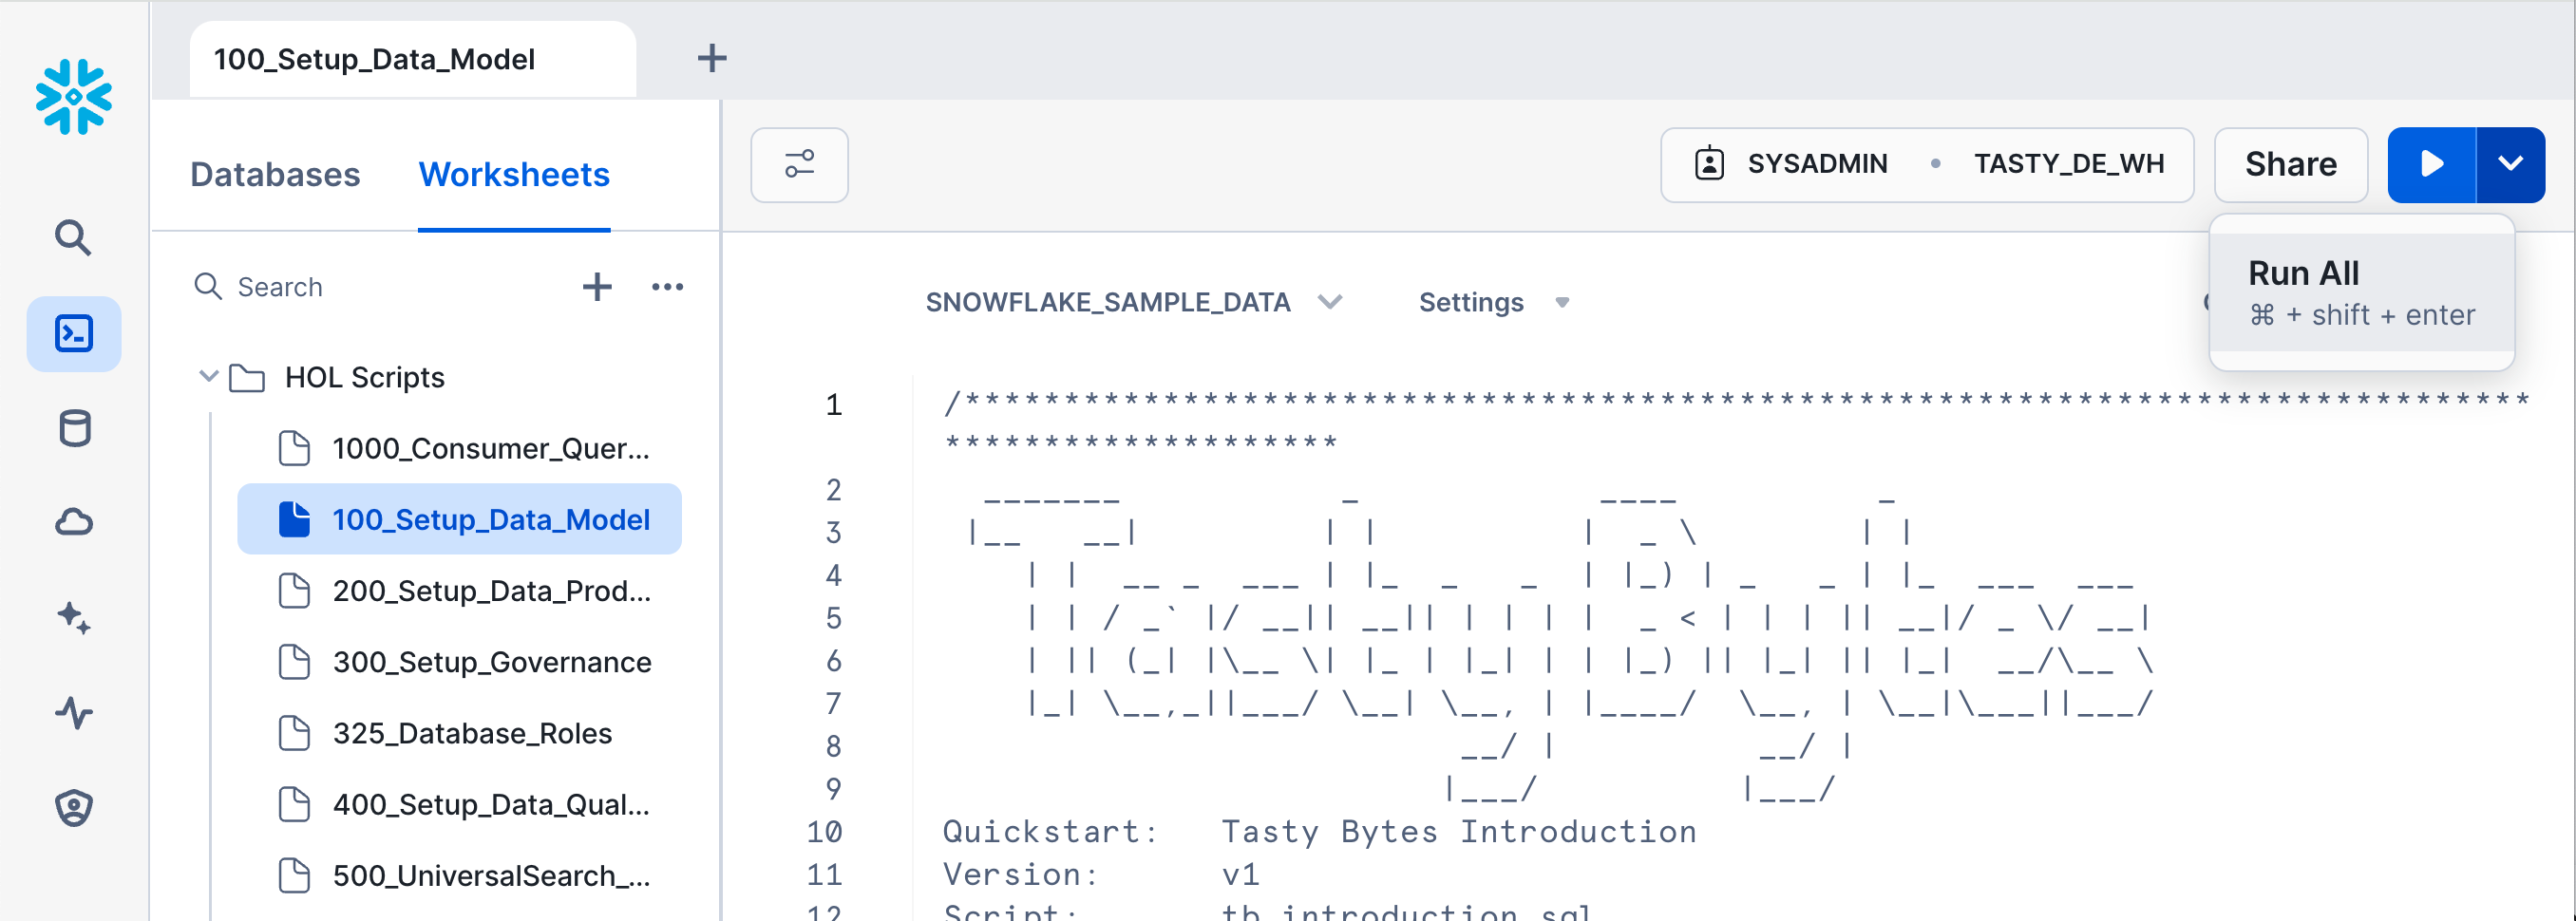
Task: Open the 300_Setup_Governance worksheet
Action: pyautogui.click(x=491, y=662)
